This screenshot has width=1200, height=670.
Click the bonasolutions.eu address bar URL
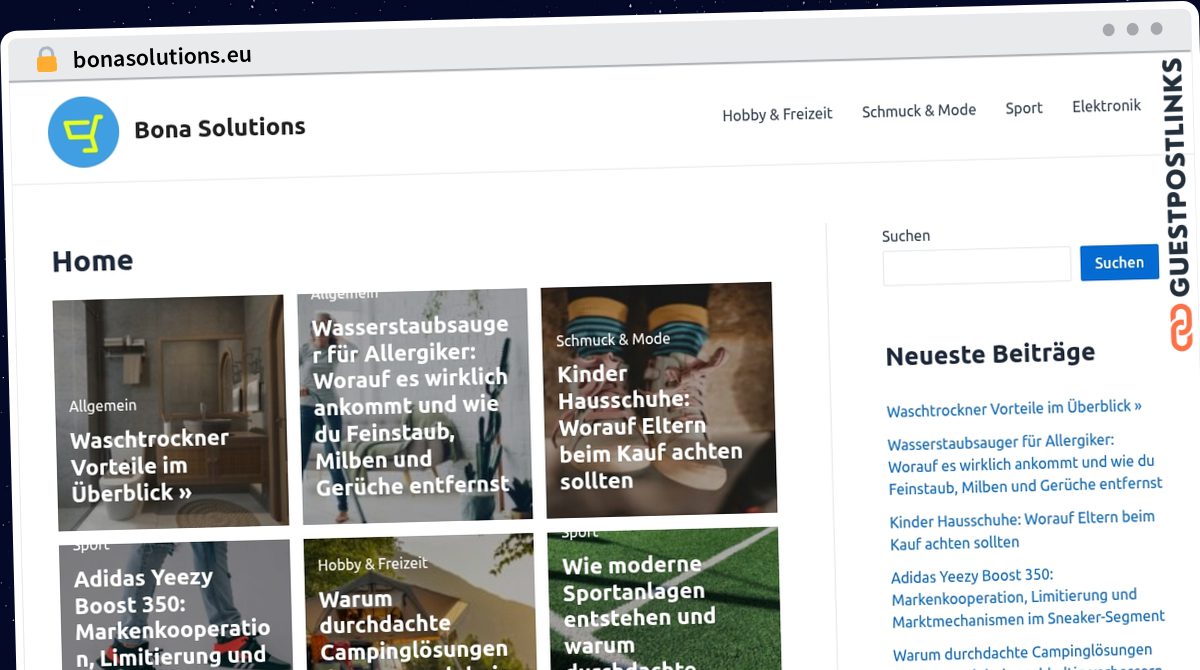pos(162,56)
